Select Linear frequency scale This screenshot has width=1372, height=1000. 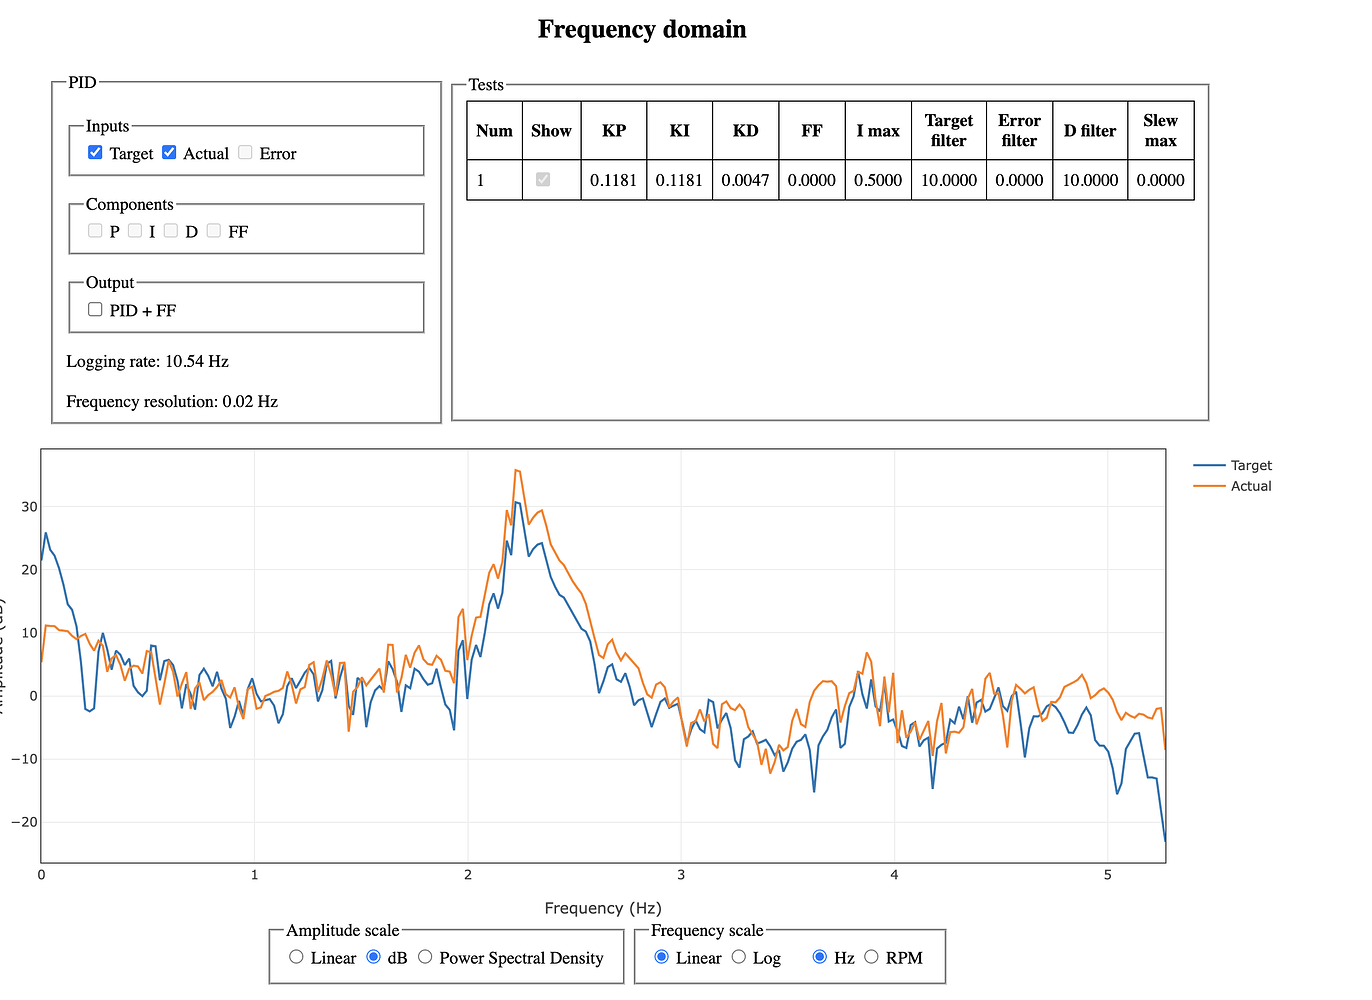pyautogui.click(x=661, y=957)
